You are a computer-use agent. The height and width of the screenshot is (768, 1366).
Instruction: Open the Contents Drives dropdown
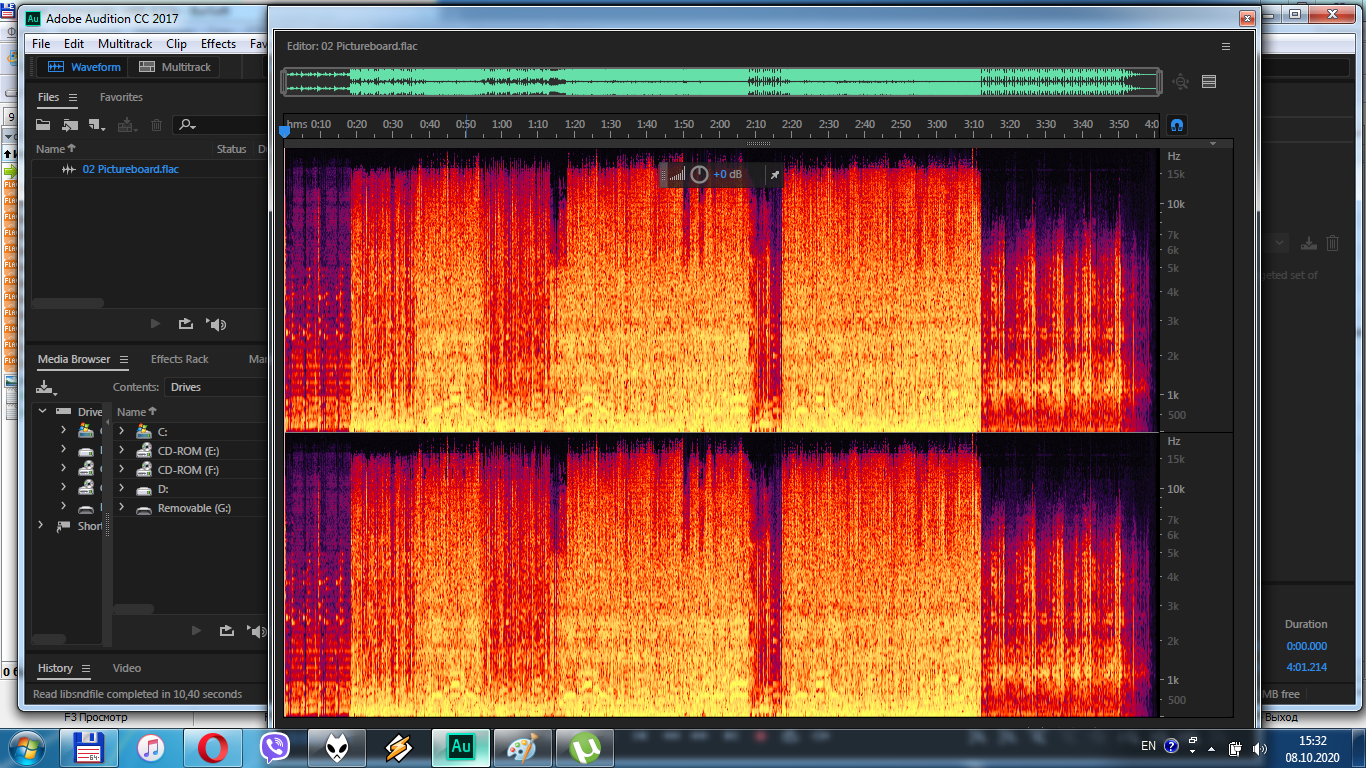[215, 387]
